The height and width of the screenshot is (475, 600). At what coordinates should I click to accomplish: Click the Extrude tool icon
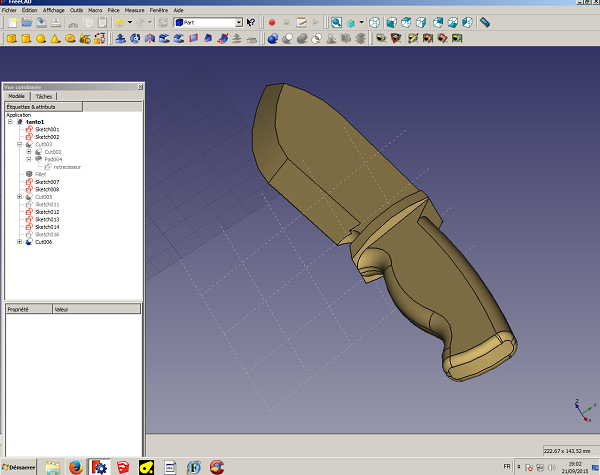121,38
